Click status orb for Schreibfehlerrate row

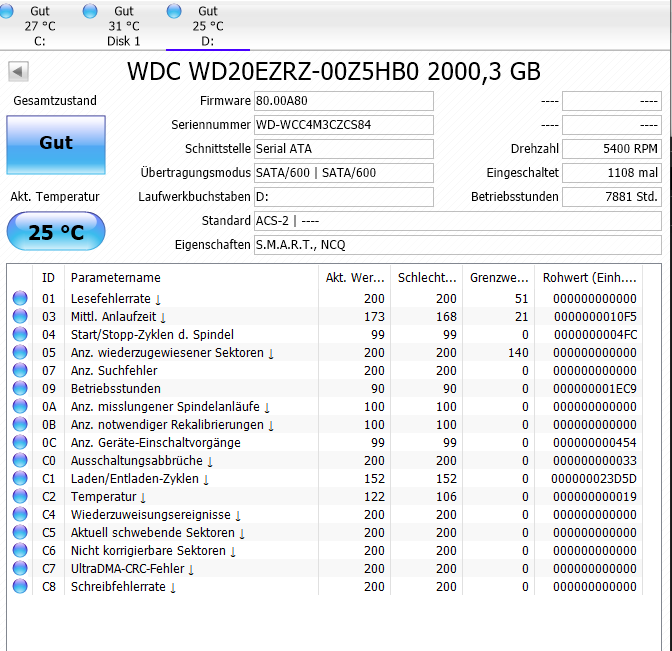coord(20,586)
